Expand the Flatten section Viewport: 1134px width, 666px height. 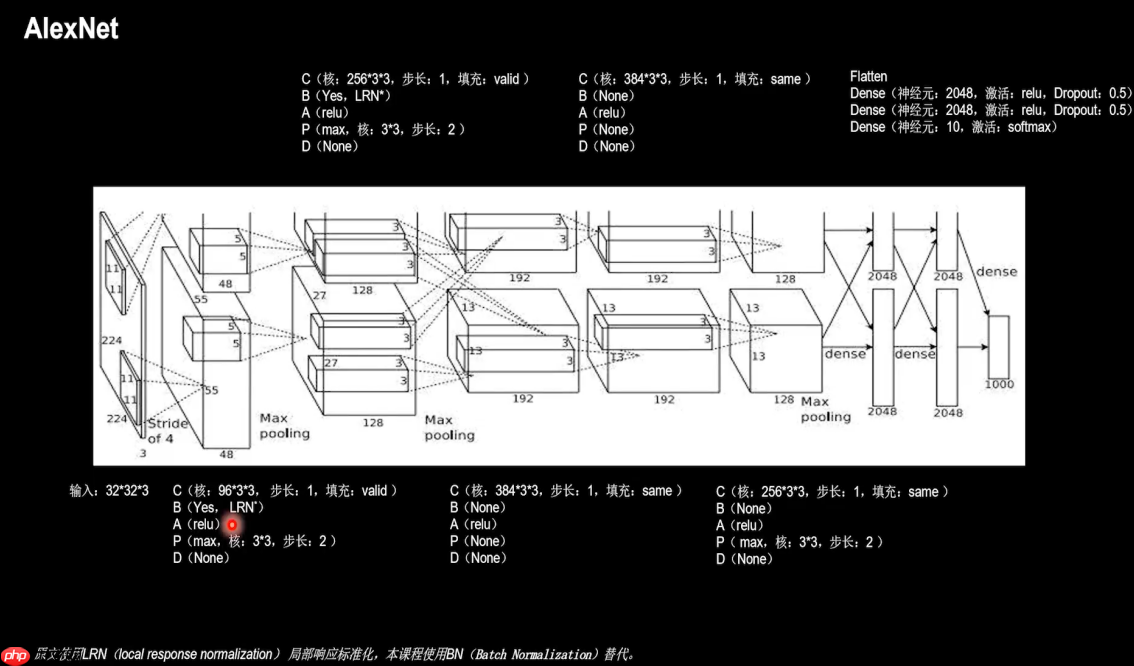coord(868,76)
